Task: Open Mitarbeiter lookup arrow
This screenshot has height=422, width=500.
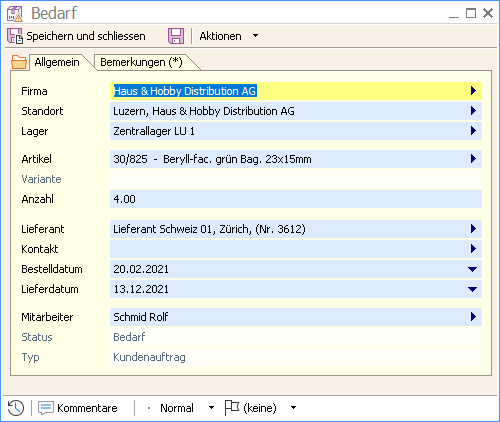Action: 473,317
